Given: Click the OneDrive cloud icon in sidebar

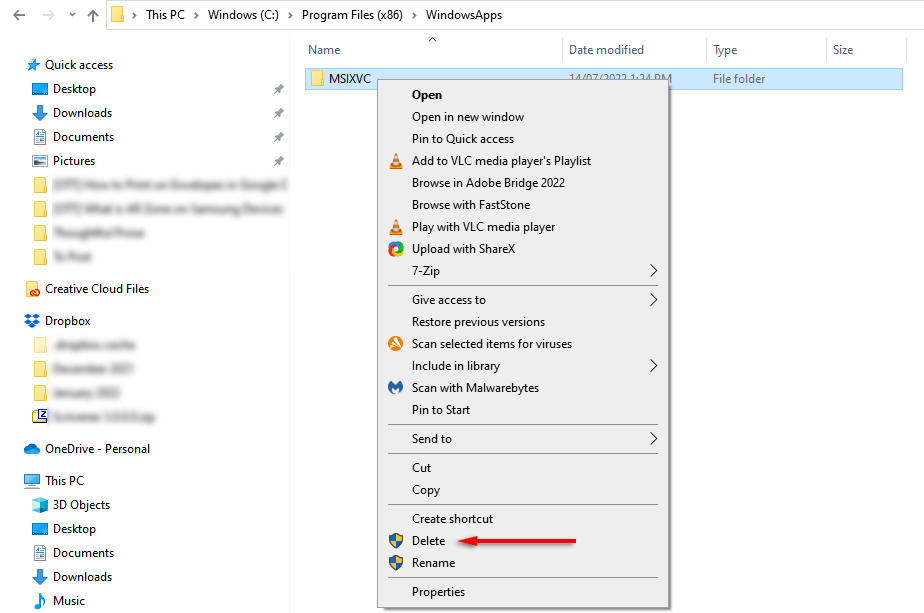Looking at the screenshot, I should click(32, 449).
